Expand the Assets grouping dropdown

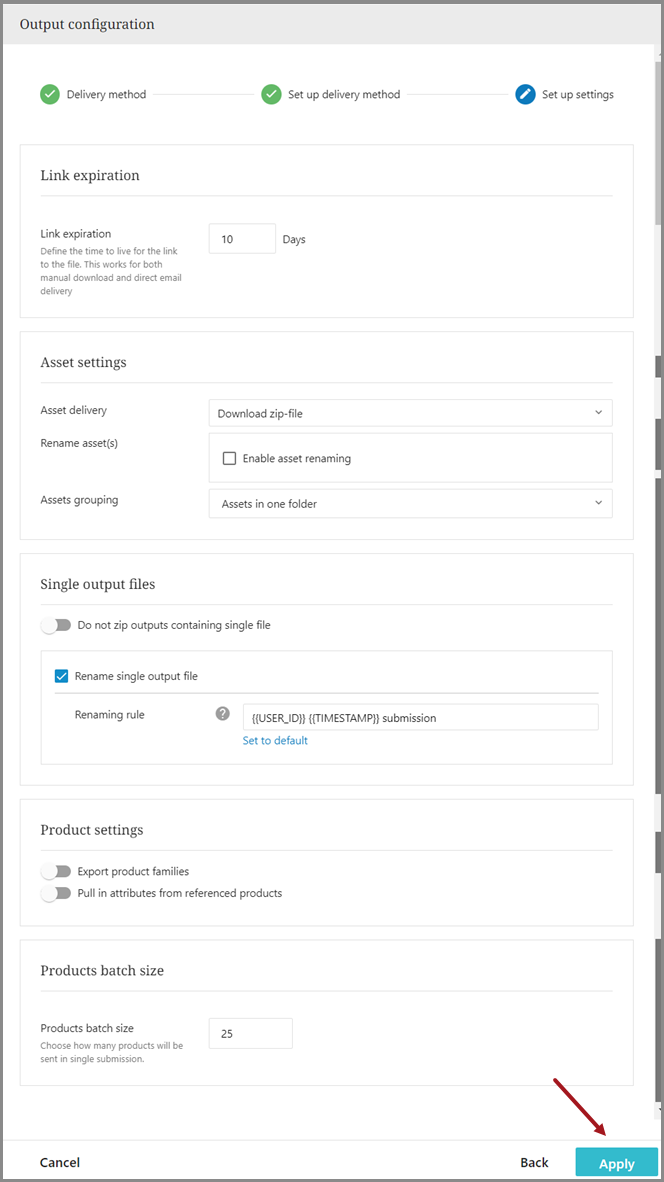point(410,504)
